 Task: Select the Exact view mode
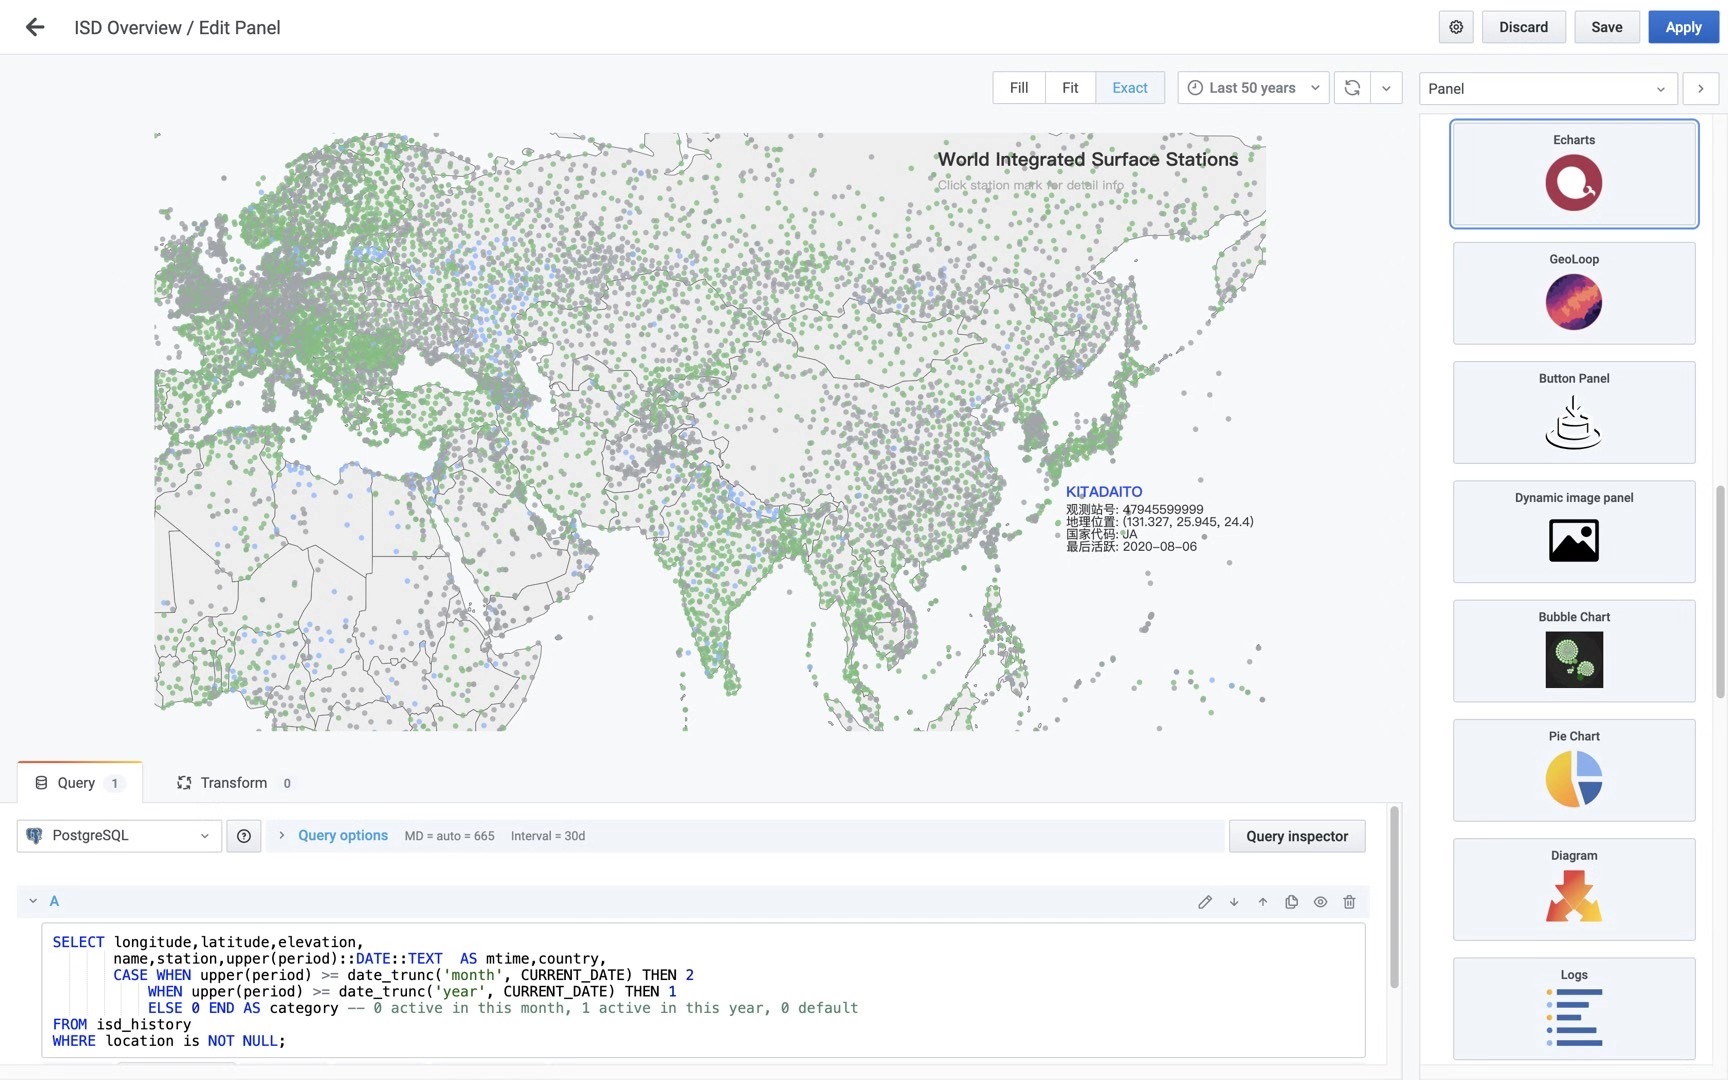tap(1130, 88)
